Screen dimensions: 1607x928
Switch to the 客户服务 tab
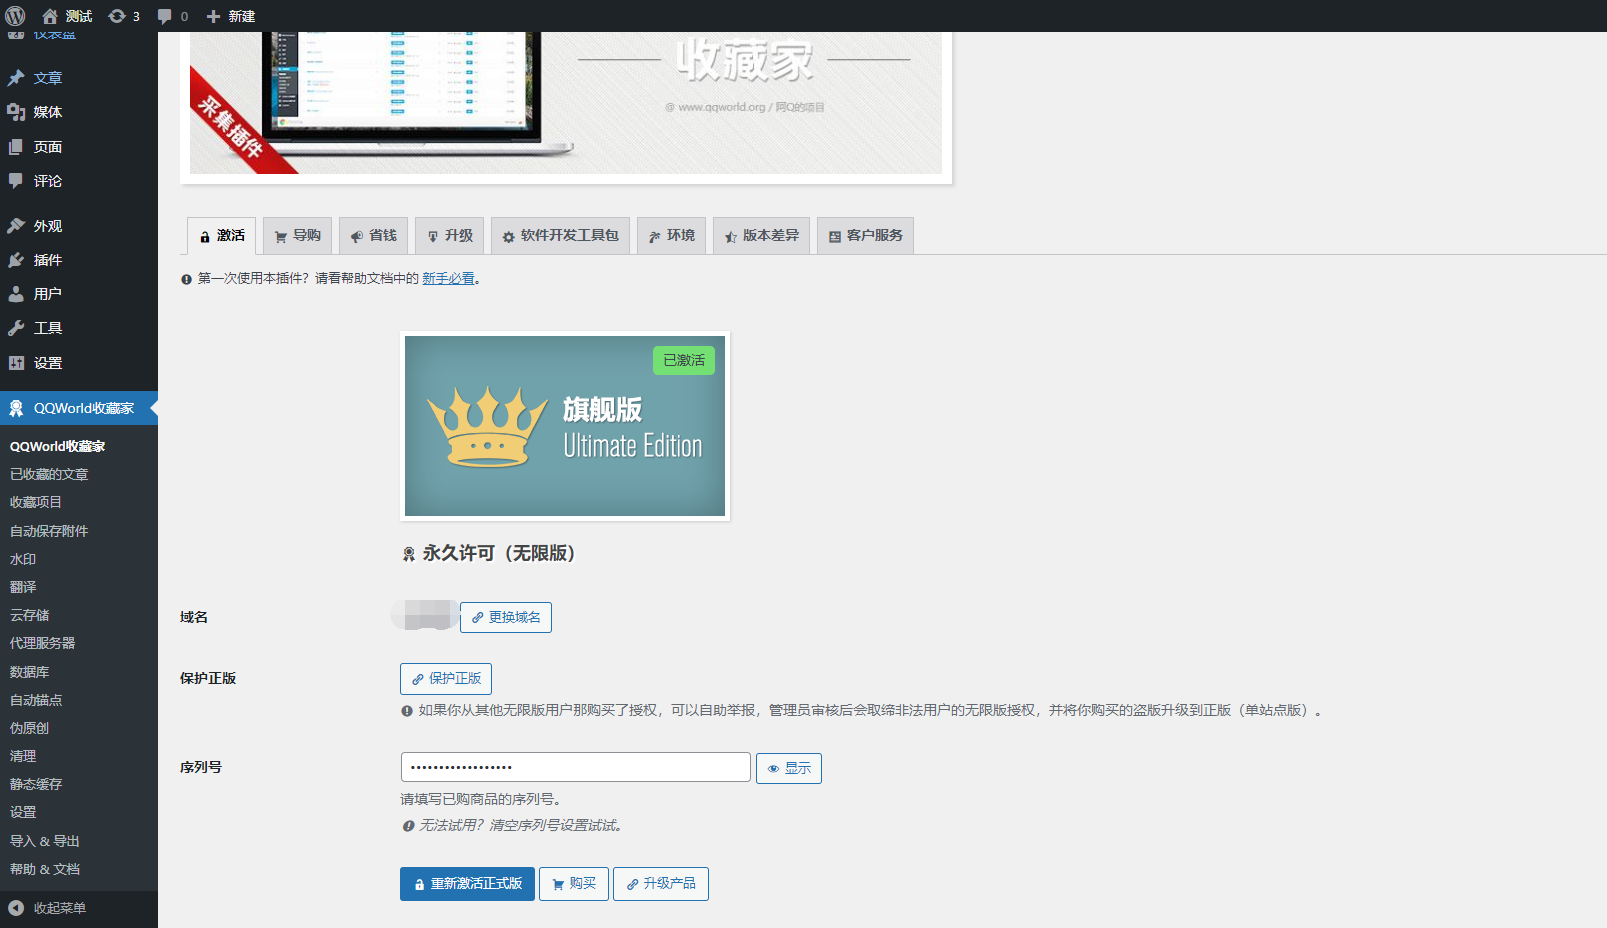click(865, 236)
